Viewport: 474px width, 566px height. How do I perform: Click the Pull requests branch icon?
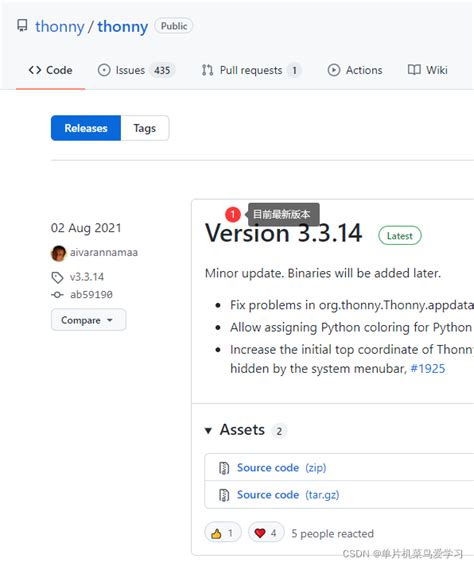pos(207,70)
